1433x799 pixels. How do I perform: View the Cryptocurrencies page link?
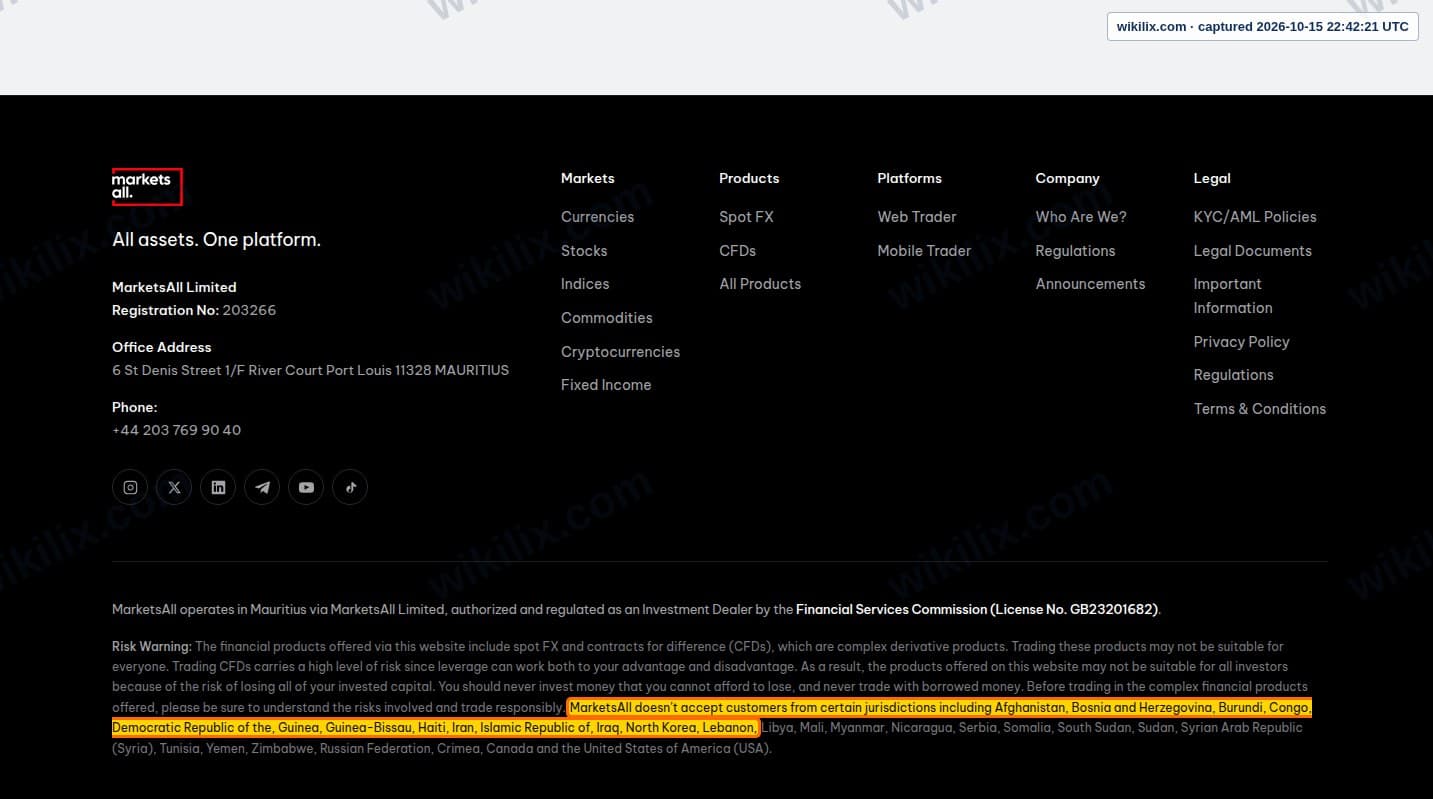[620, 352]
